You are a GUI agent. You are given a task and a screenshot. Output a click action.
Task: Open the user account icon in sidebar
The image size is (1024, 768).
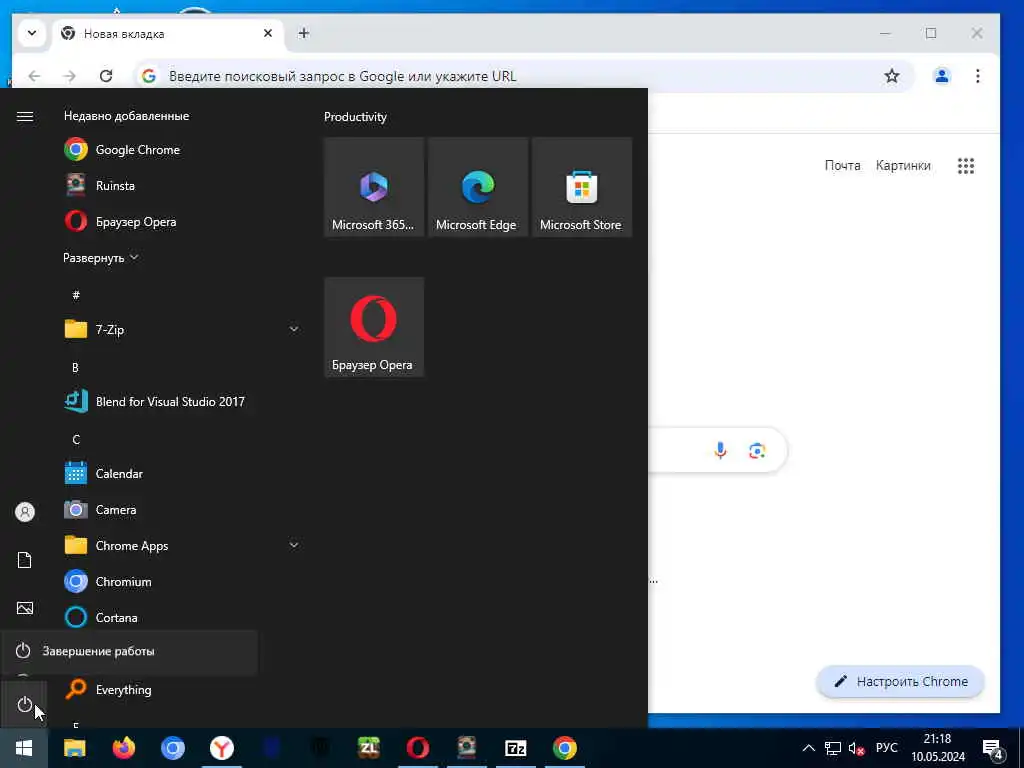[24, 512]
